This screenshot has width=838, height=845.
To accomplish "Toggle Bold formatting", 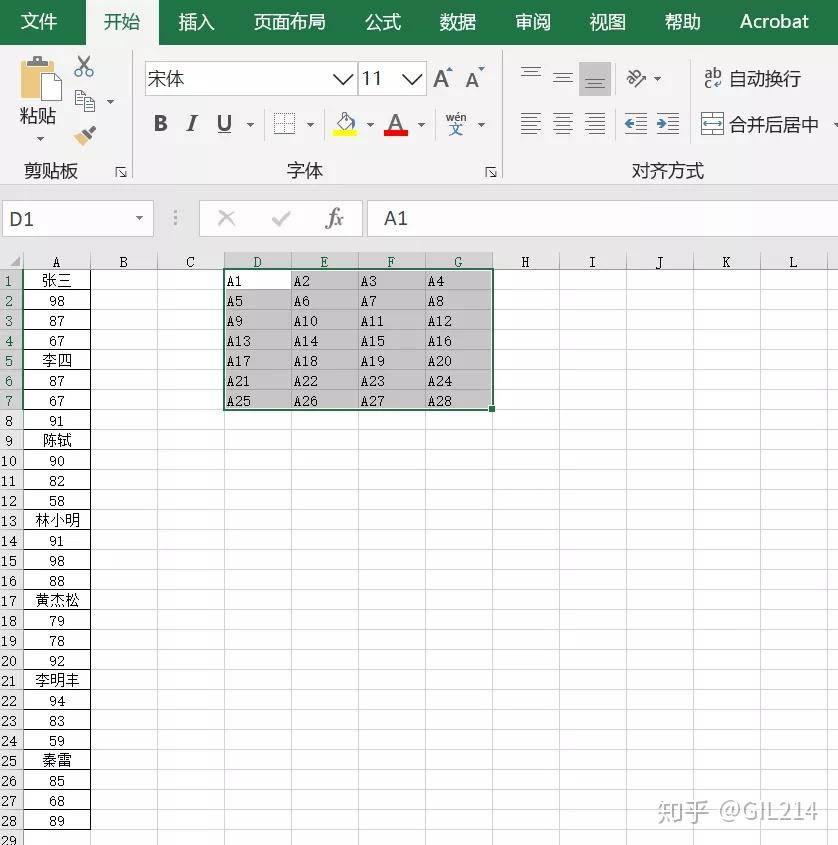I will click(161, 124).
